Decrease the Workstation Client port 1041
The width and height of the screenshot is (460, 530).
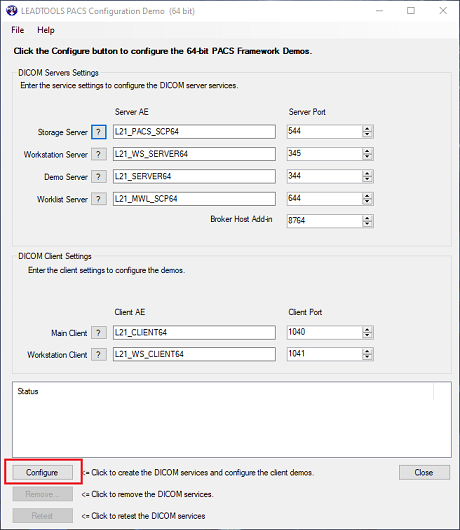point(367,357)
